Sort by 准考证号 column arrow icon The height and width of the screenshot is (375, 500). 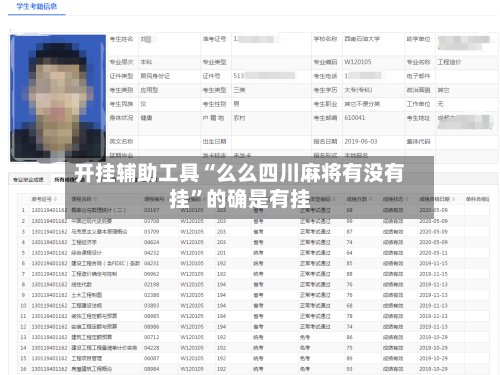(x=55, y=199)
